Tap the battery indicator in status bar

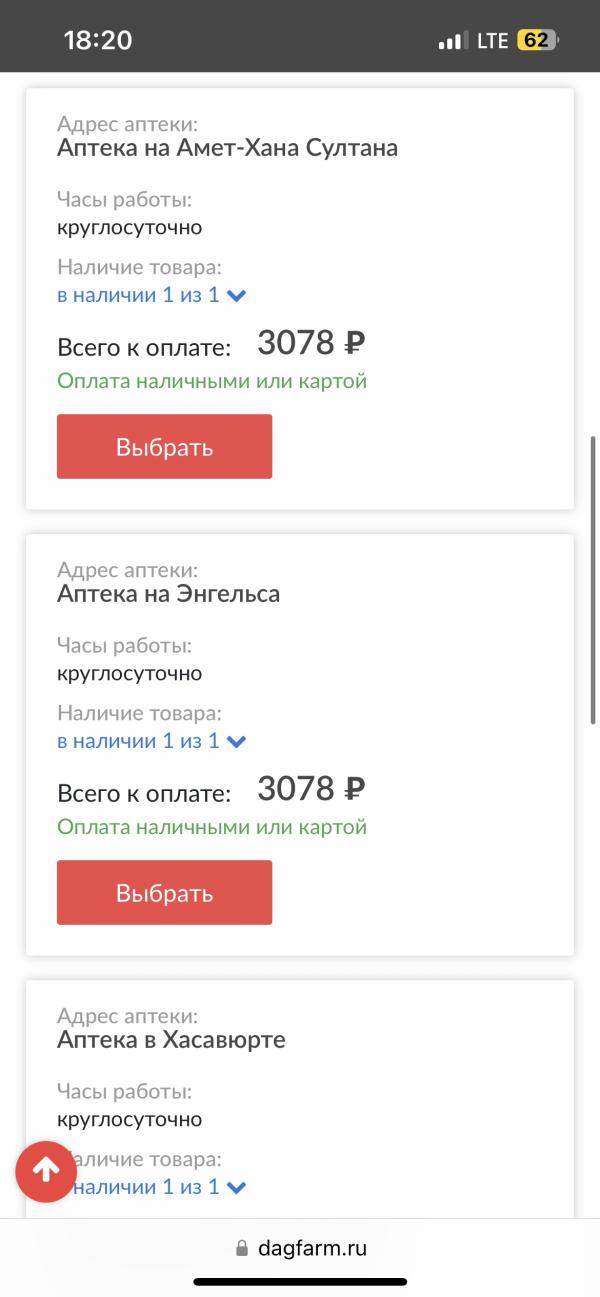538,41
